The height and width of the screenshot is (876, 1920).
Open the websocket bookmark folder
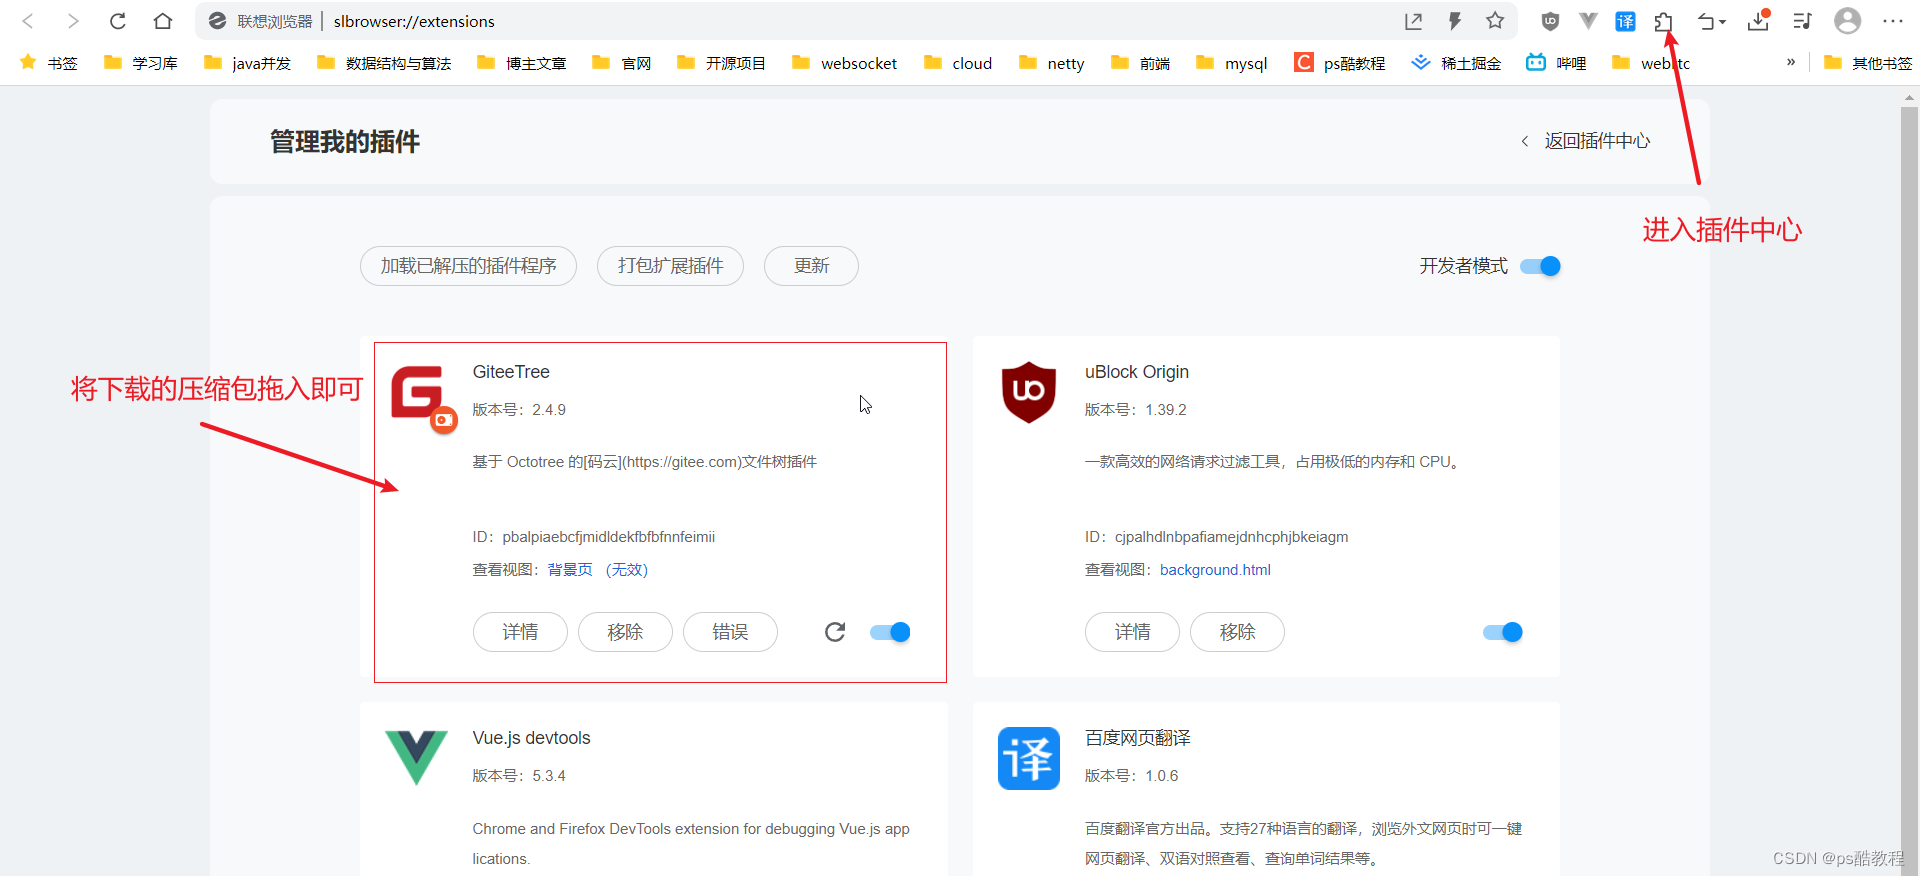point(844,63)
